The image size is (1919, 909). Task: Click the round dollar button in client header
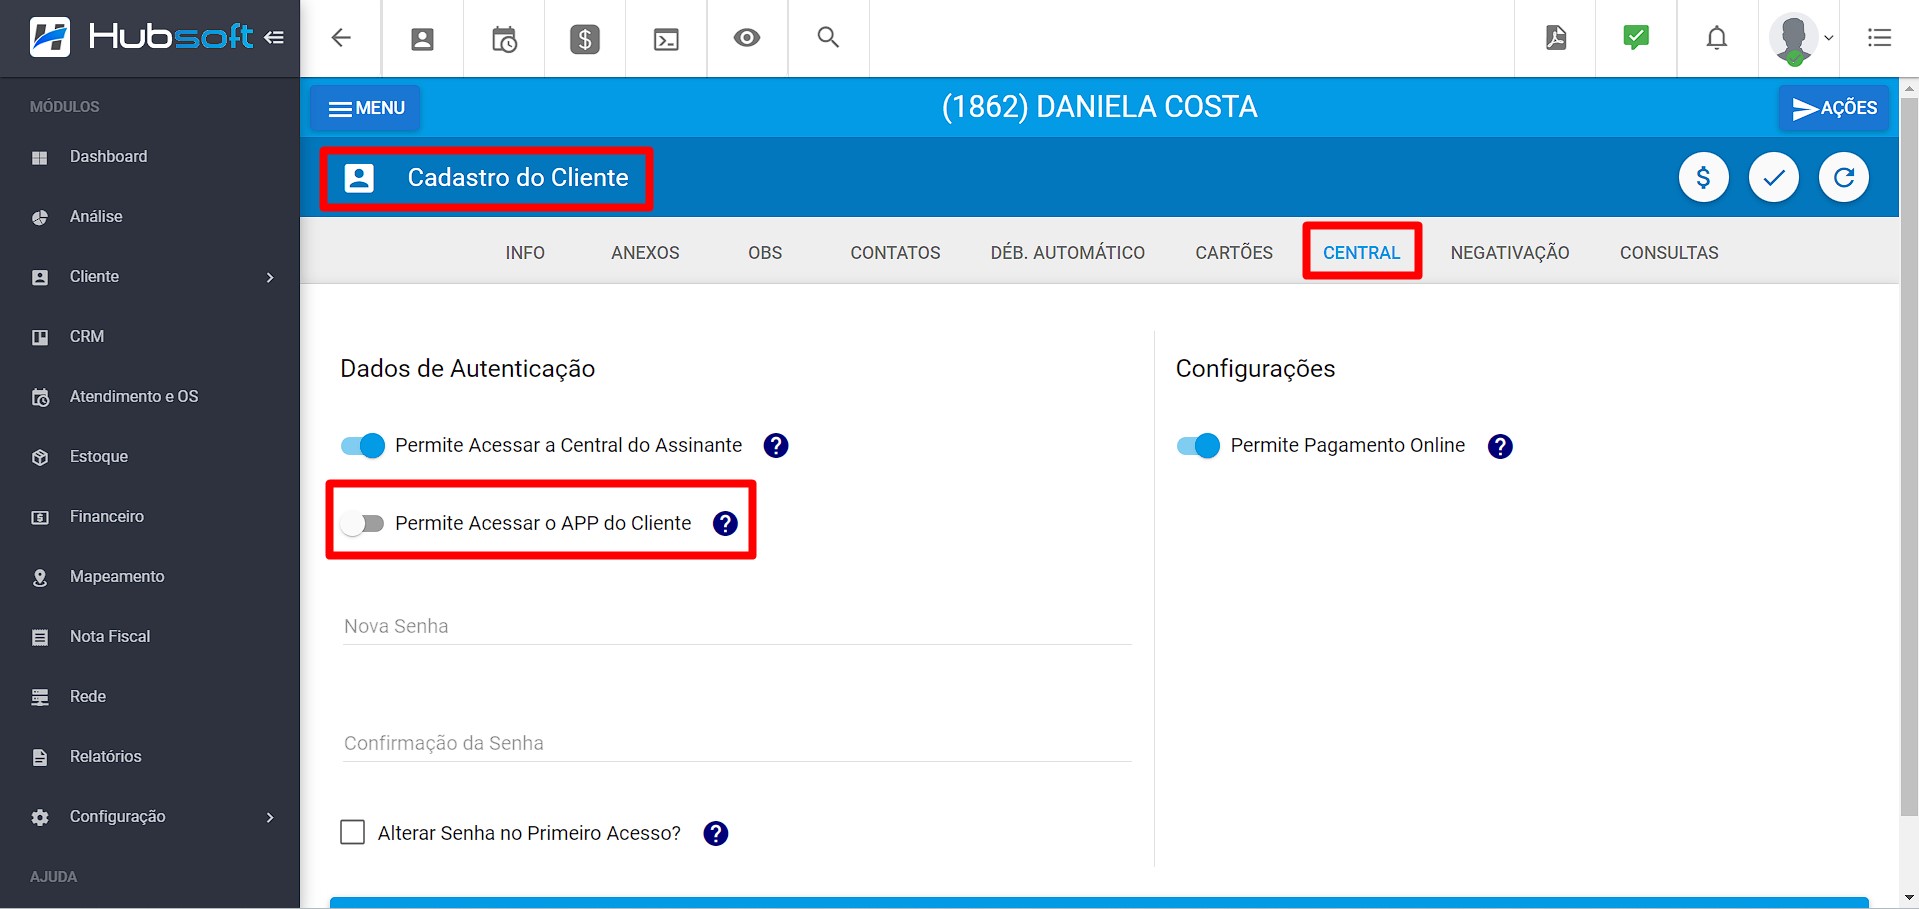pos(1704,178)
